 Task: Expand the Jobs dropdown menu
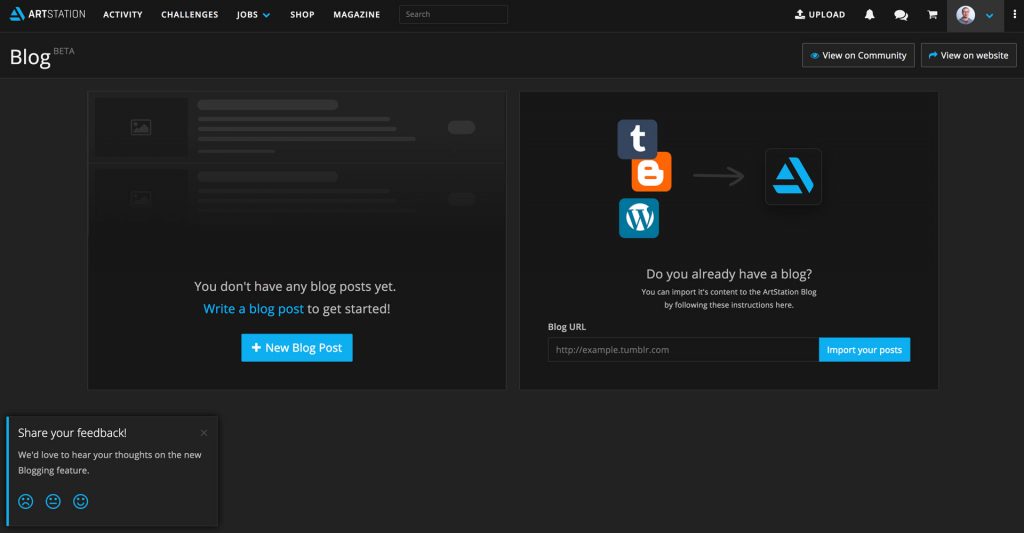(x=253, y=14)
